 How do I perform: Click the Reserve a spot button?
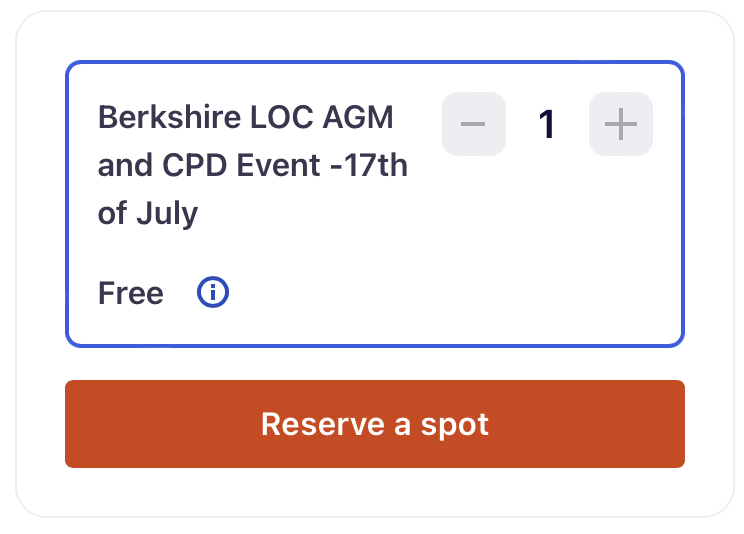pyautogui.click(x=375, y=424)
